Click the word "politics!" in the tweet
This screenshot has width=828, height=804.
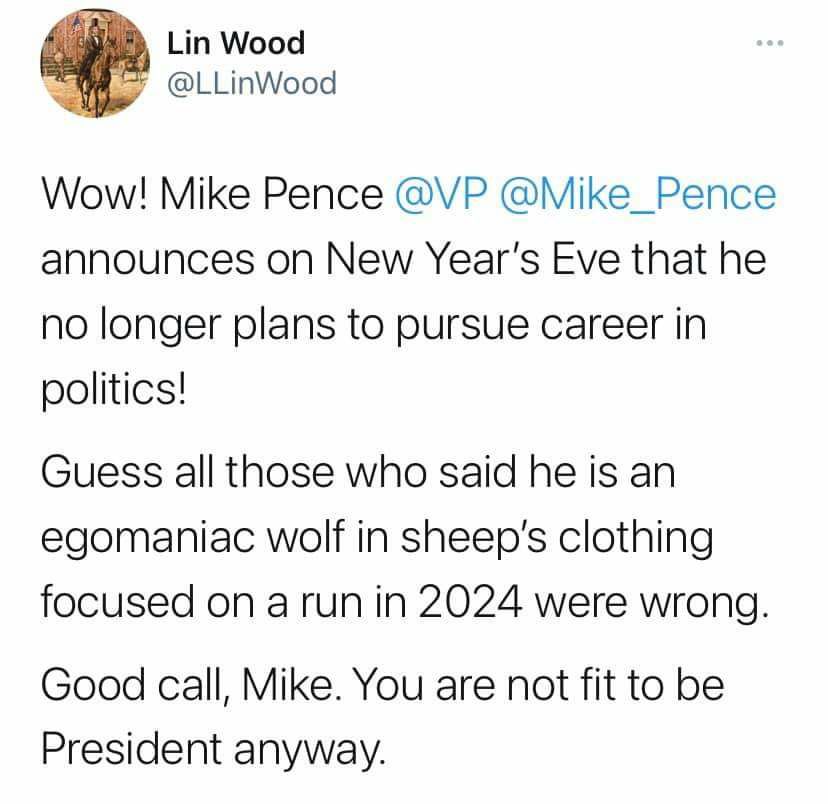[114, 391]
